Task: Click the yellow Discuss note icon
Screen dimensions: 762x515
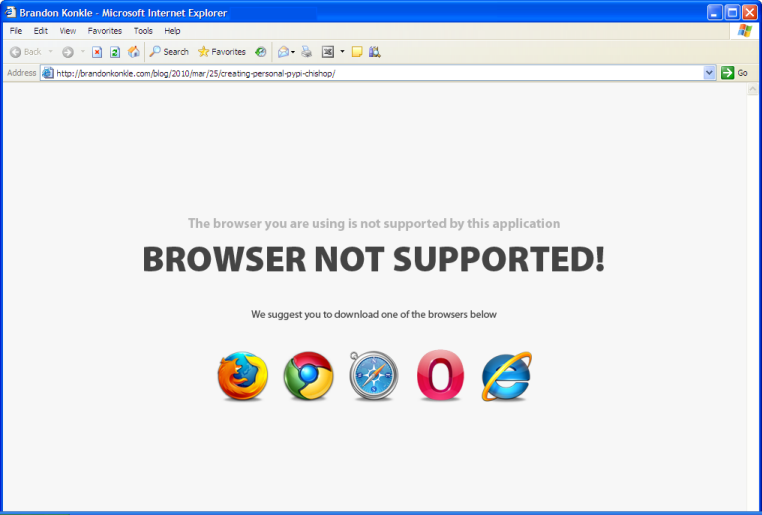Action: pyautogui.click(x=357, y=52)
